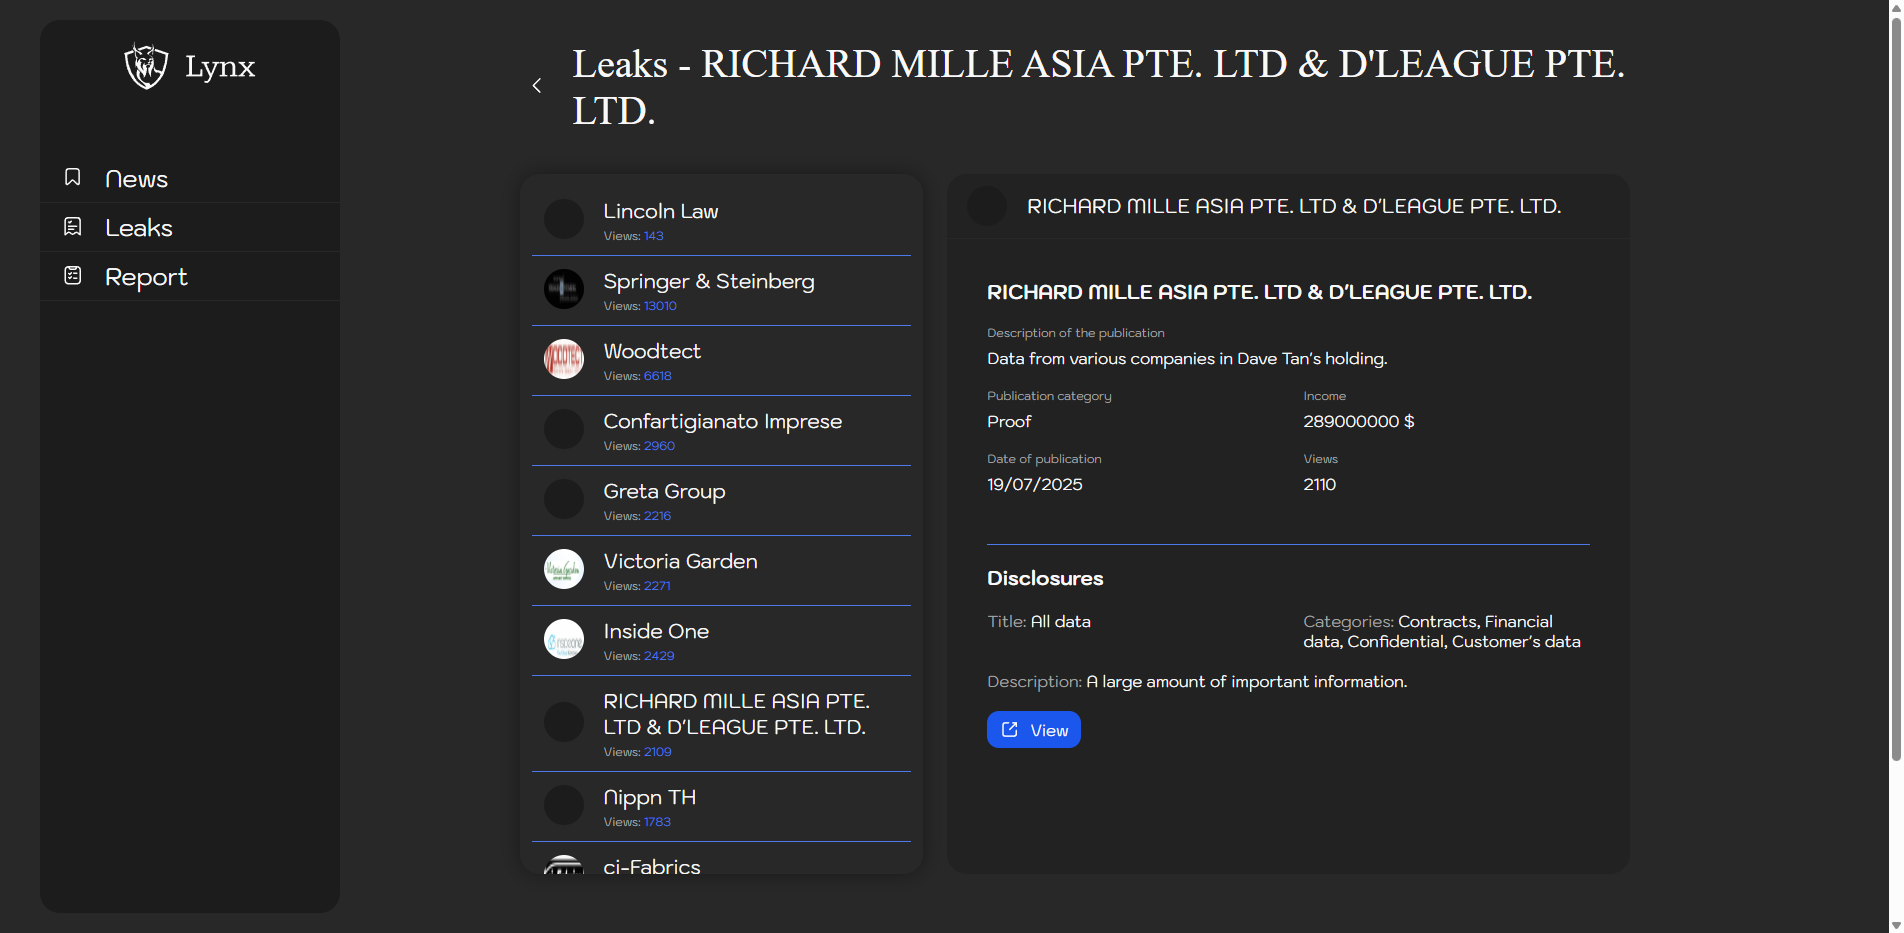Click the Springer & Steinberg avatar icon
This screenshot has height=933, width=1904.
(x=563, y=289)
